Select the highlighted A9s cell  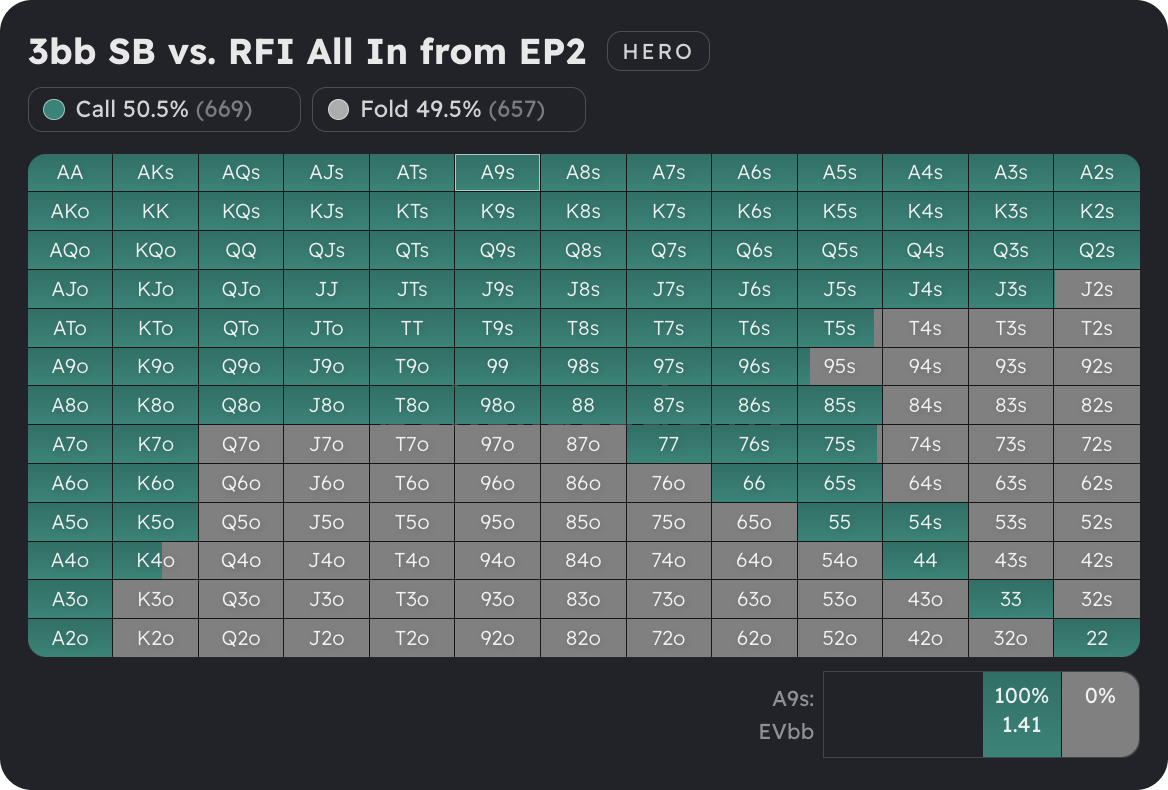click(497, 172)
